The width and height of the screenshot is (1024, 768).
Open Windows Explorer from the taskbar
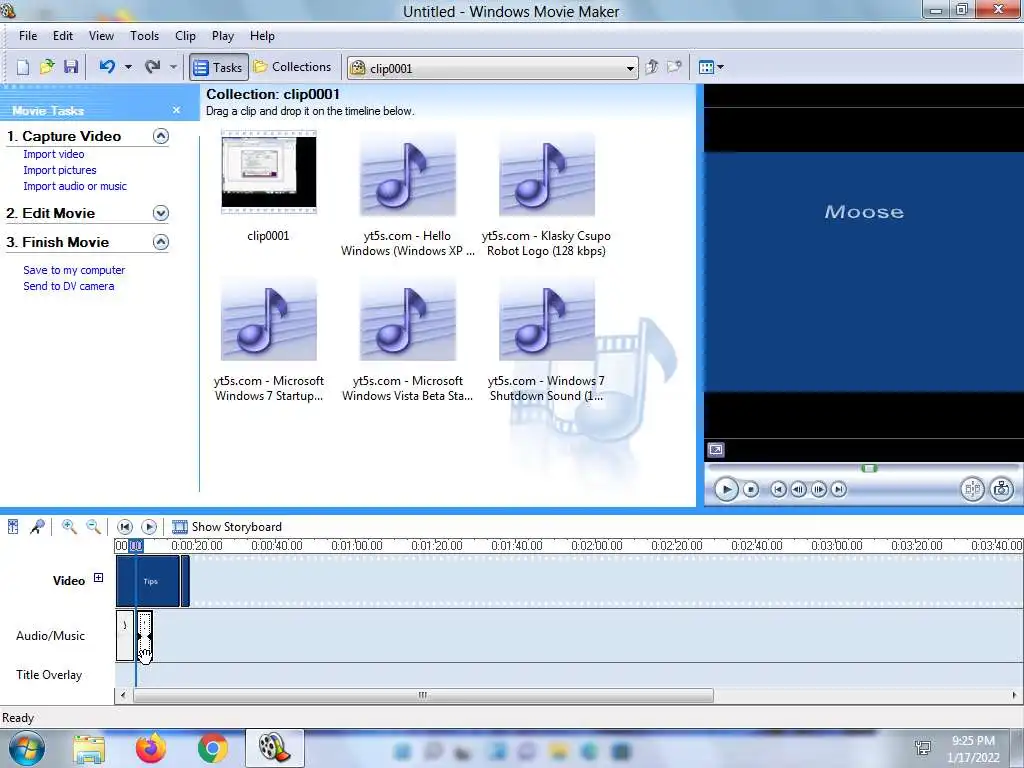click(89, 749)
